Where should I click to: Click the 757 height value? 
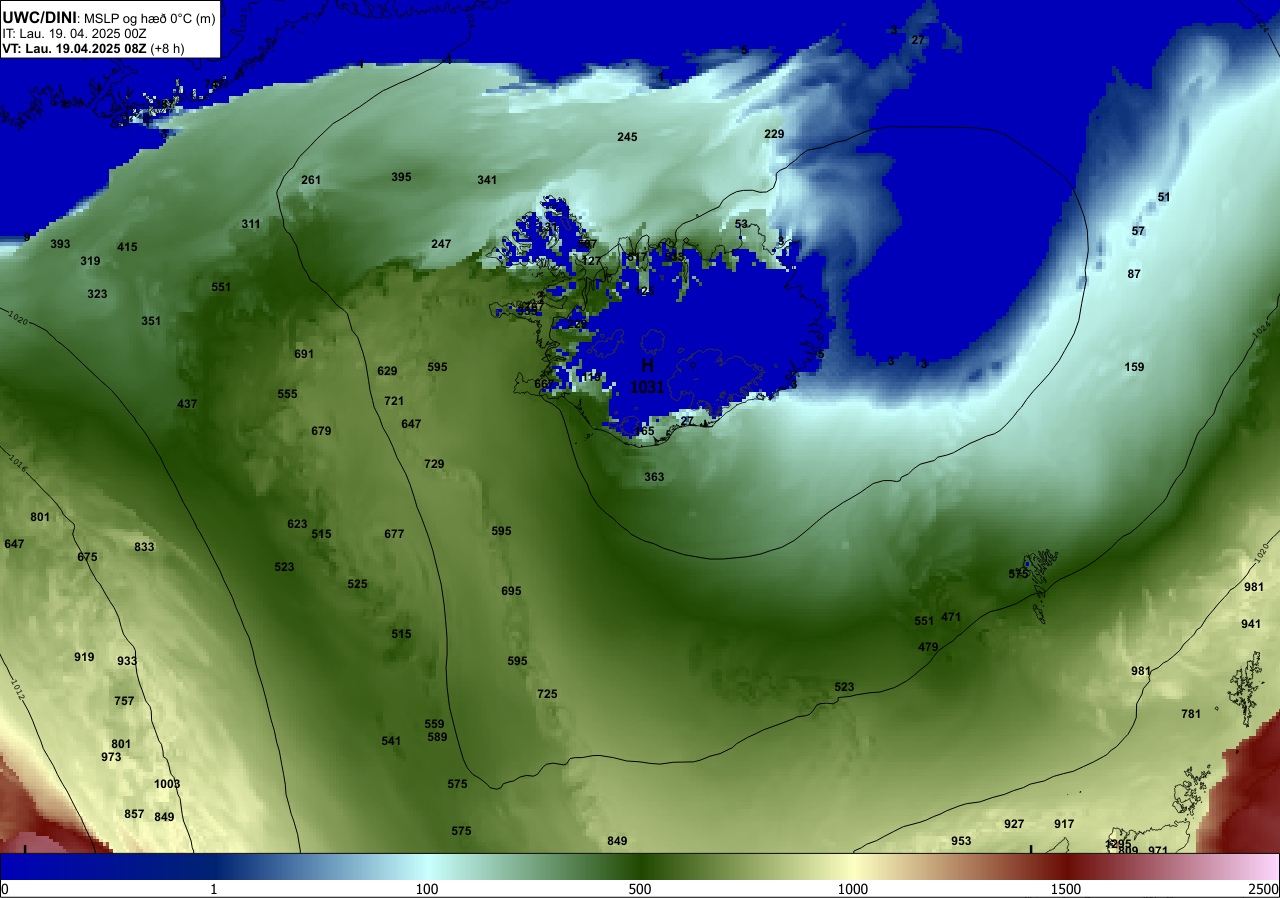click(x=124, y=701)
